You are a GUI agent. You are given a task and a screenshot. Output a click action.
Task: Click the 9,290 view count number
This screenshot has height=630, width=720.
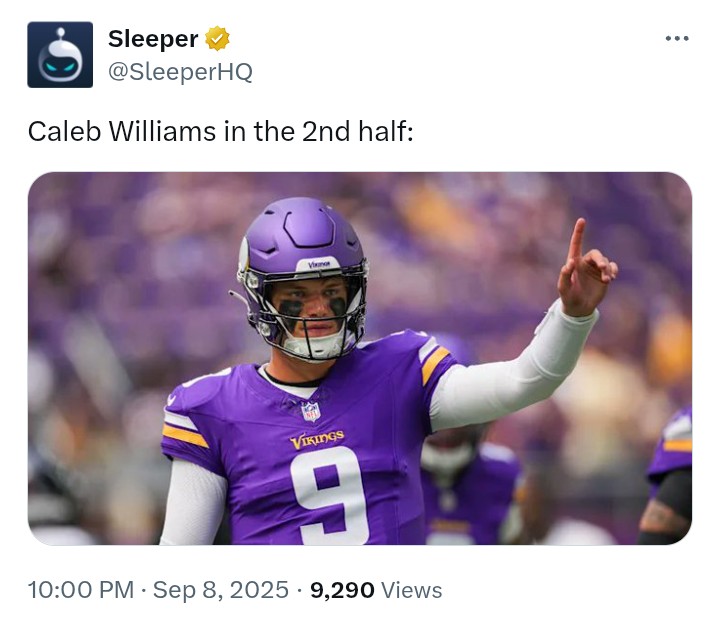[342, 591]
